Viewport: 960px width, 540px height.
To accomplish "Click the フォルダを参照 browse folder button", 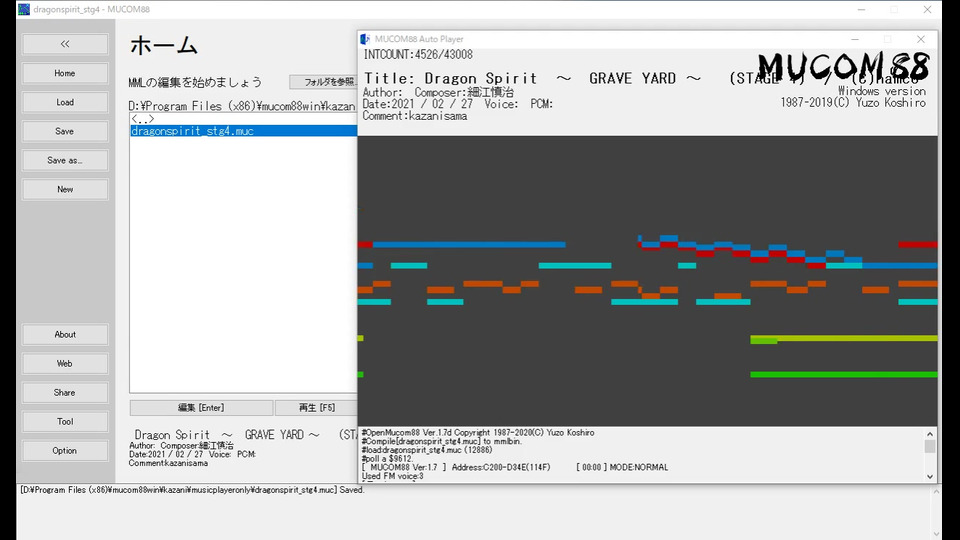I will pos(323,82).
